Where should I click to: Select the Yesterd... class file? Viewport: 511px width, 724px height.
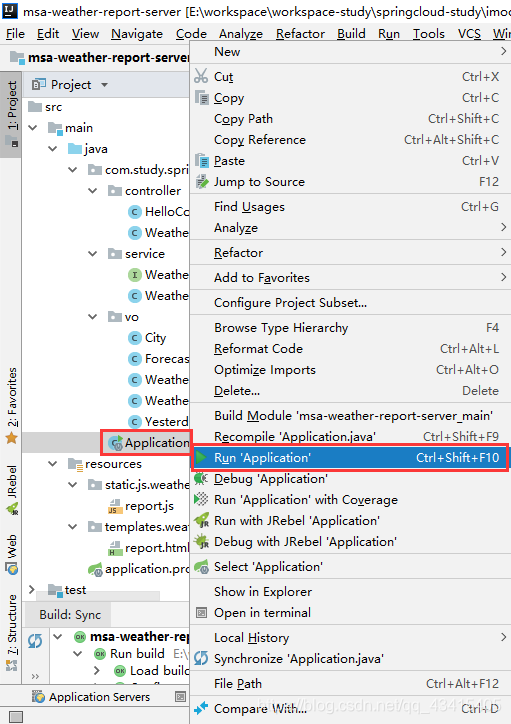(x=159, y=422)
